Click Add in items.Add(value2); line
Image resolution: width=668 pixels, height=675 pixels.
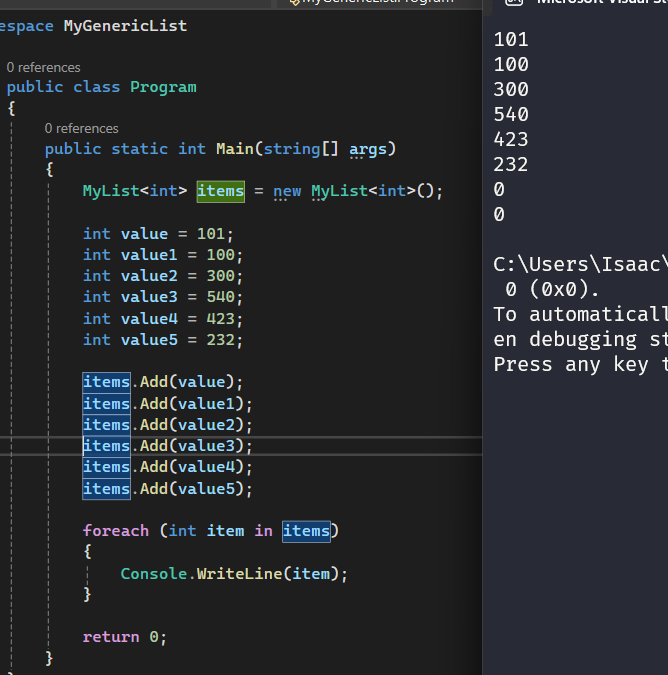click(154, 425)
